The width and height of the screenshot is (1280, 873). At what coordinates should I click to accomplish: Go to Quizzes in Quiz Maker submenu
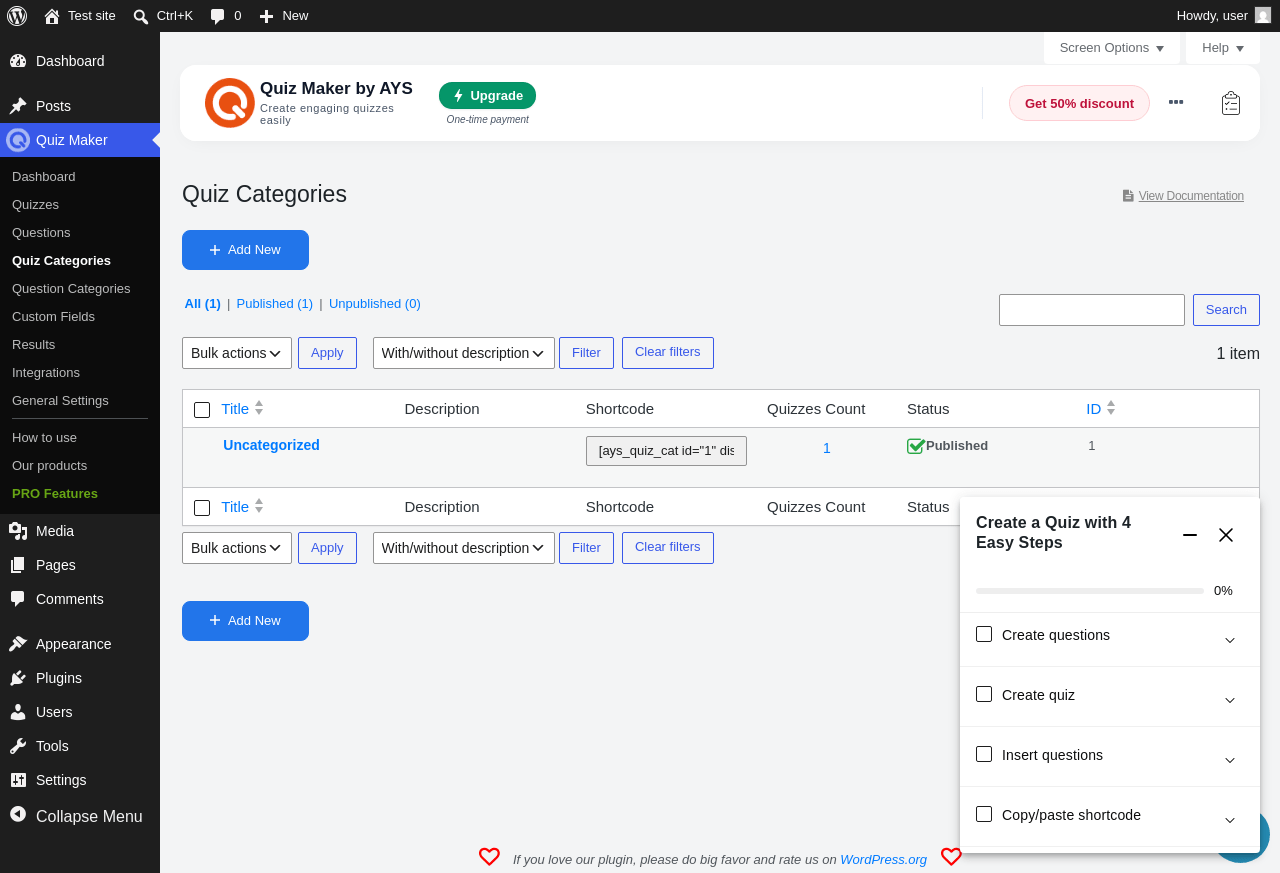click(x=35, y=205)
